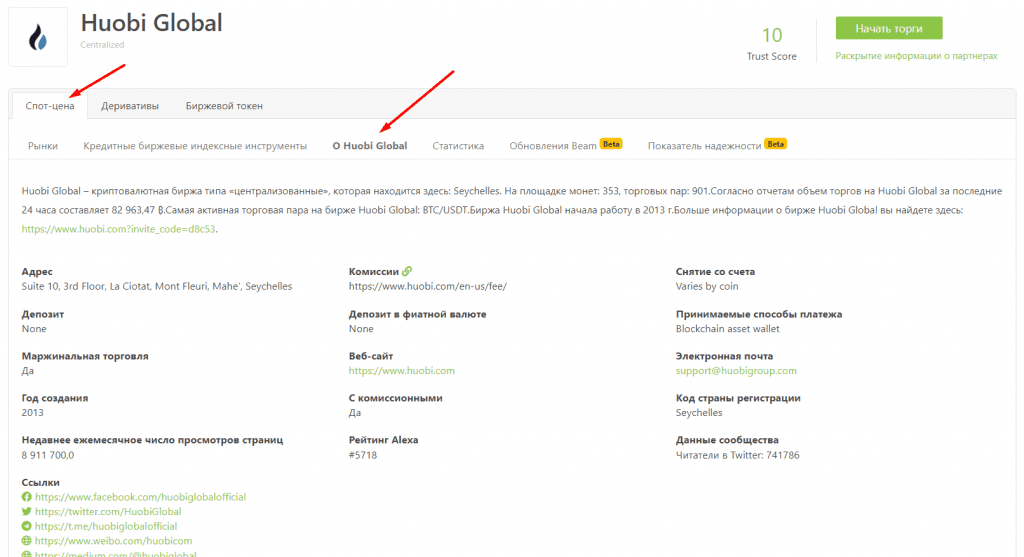Viewport: 1024px width, 557px height.
Task: Click the Рейтинг Alexa value #5718
Action: [363, 455]
